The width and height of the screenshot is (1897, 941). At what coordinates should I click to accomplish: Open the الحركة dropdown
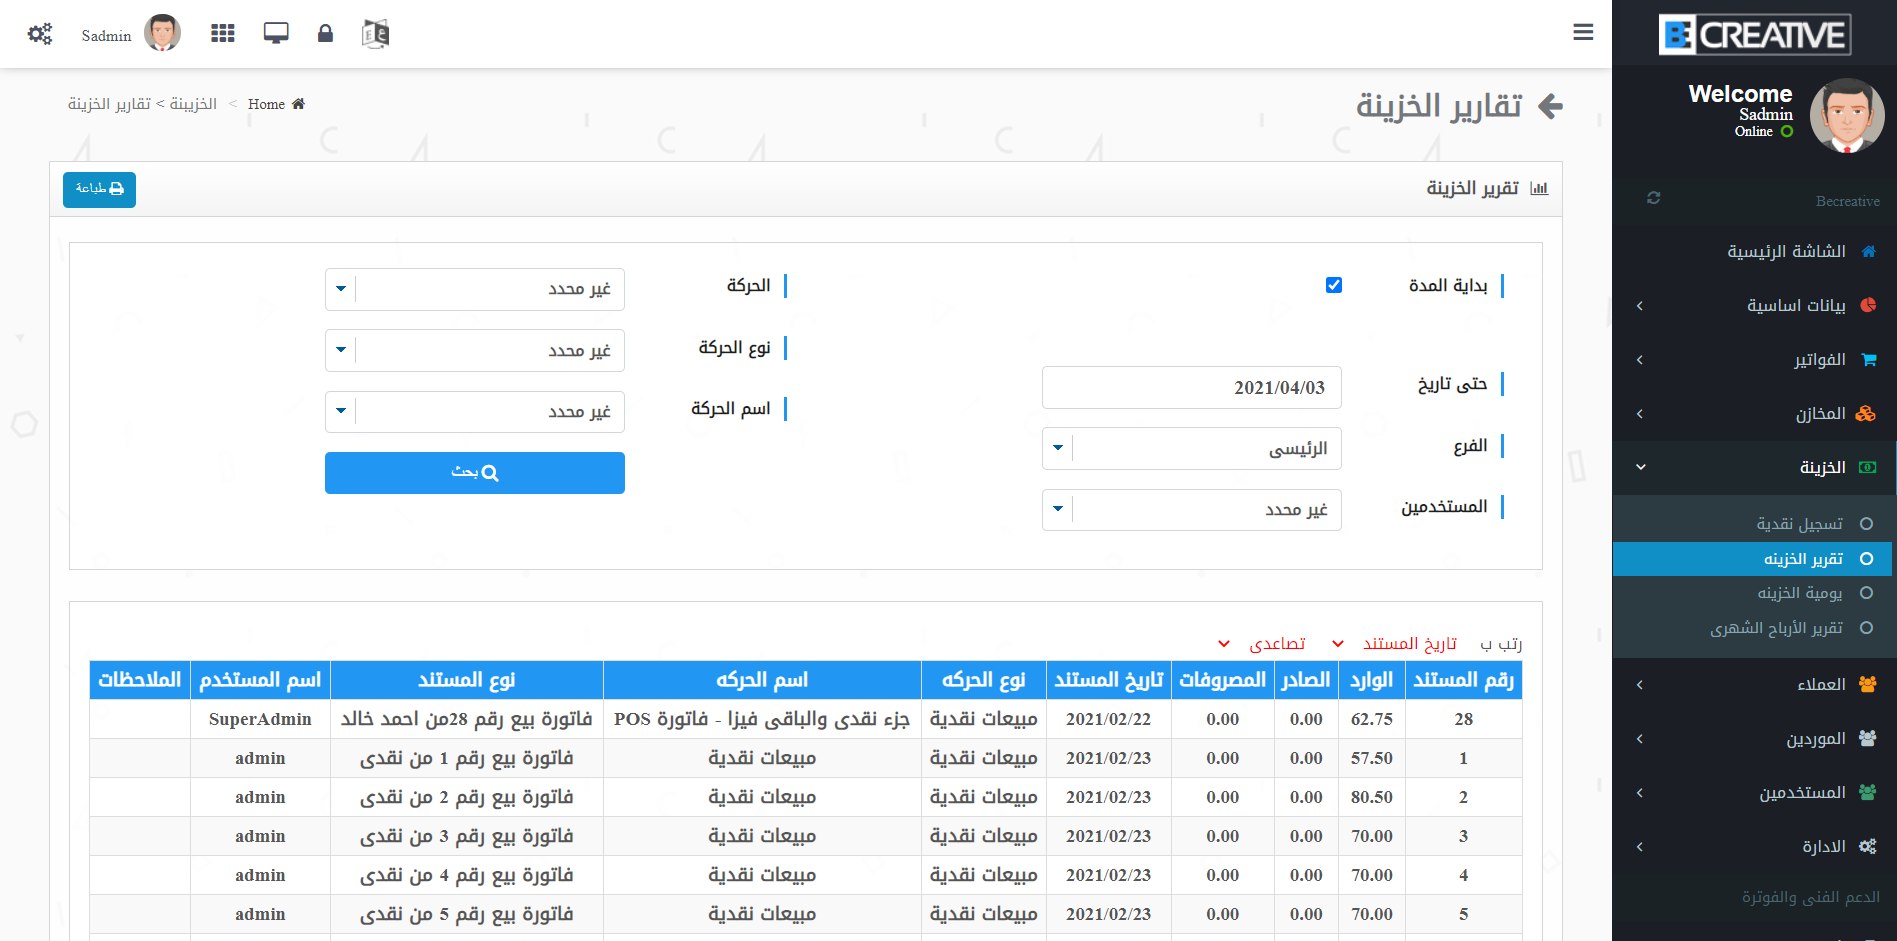[x=475, y=289]
